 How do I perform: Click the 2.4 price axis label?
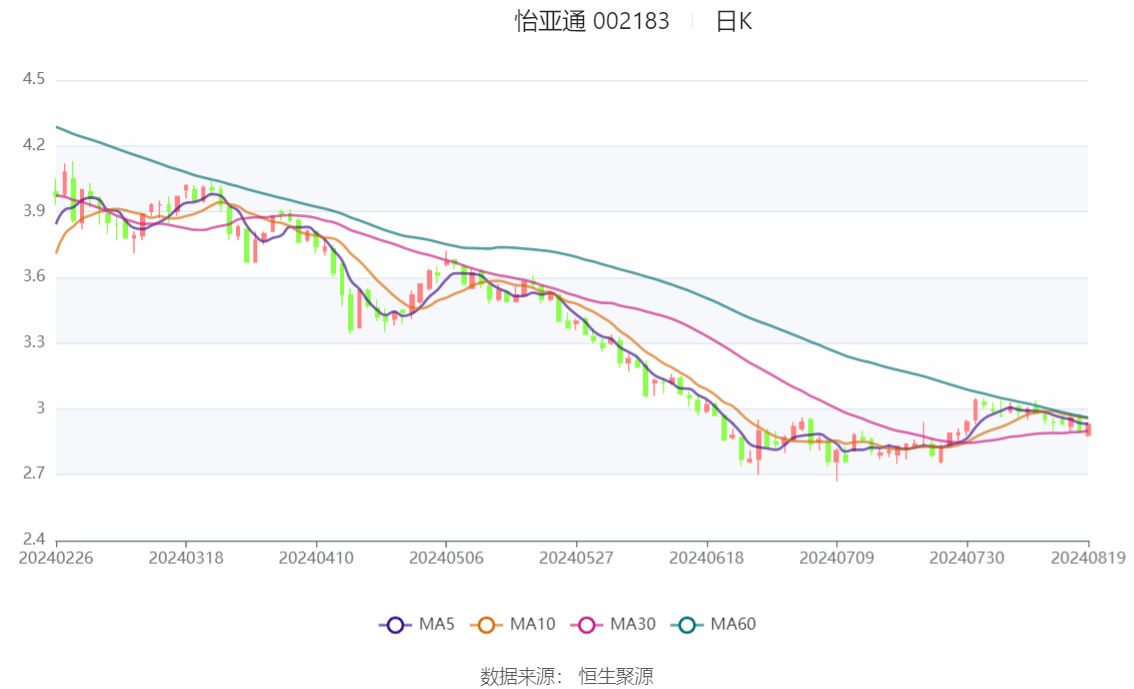tap(33, 539)
